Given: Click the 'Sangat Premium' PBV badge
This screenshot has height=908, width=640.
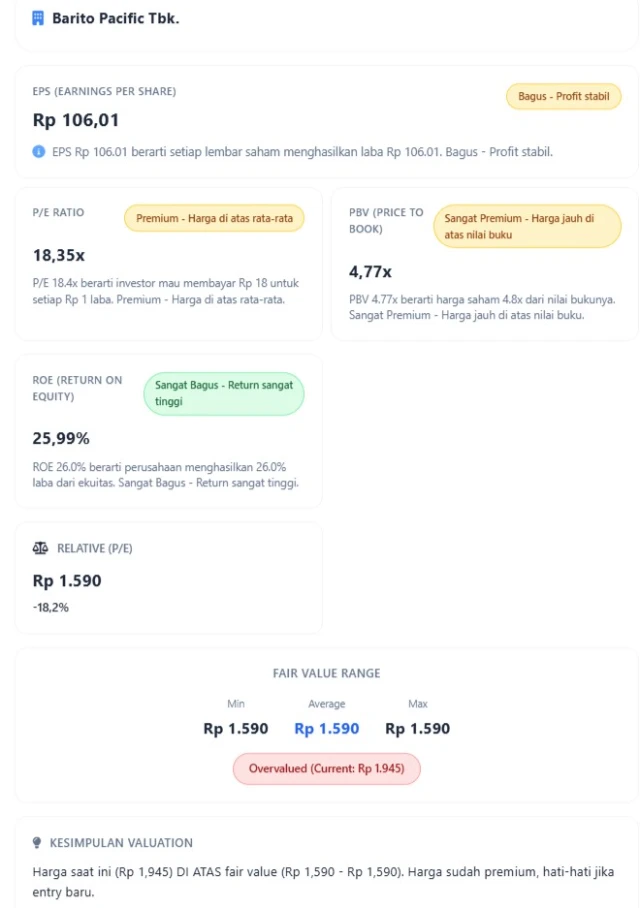Looking at the screenshot, I should 527,226.
